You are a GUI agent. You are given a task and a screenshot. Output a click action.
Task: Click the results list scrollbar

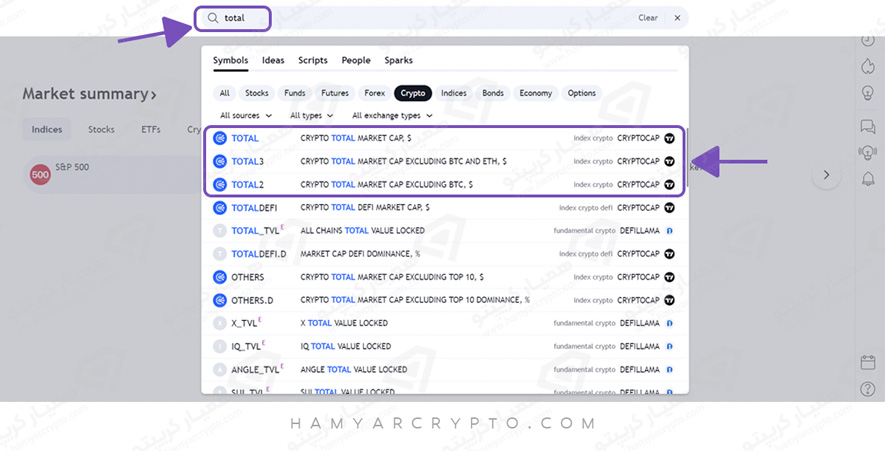pos(687,158)
